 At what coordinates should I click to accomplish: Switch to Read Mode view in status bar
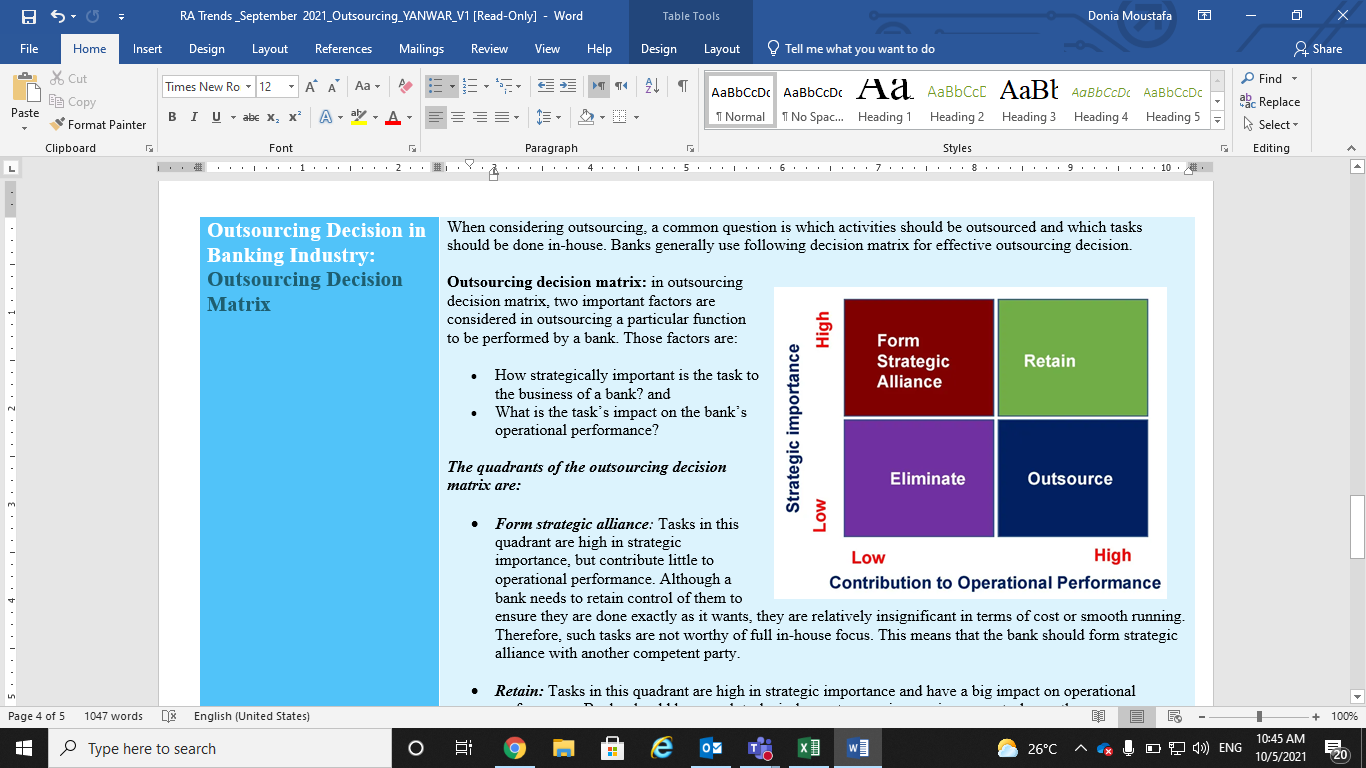pos(1099,716)
